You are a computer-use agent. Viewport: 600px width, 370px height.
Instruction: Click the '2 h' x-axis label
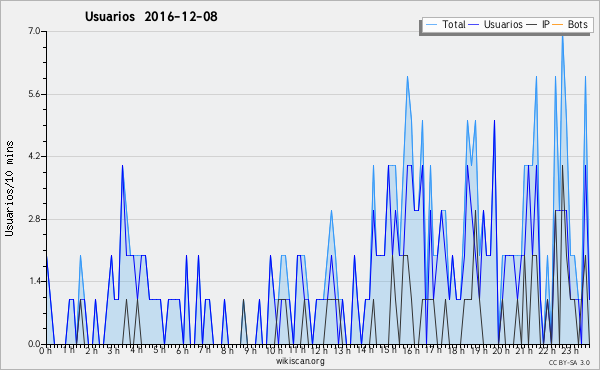click(x=91, y=350)
